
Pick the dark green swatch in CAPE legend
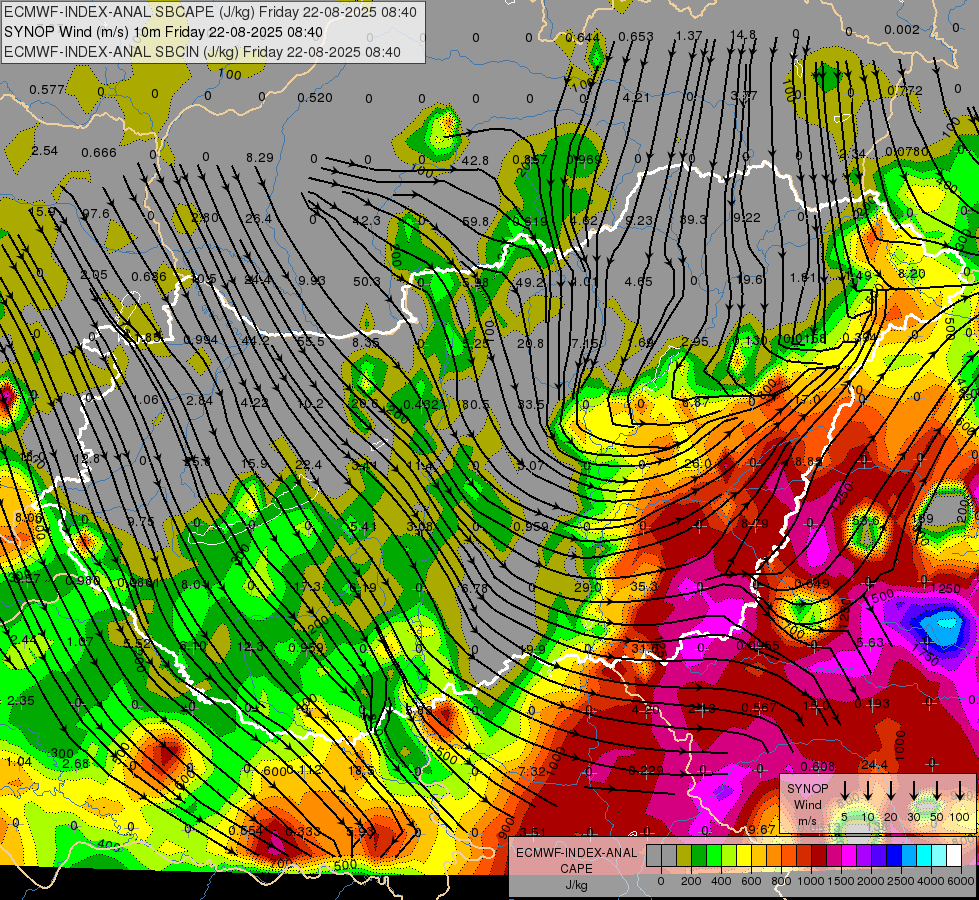pyautogui.click(x=699, y=856)
